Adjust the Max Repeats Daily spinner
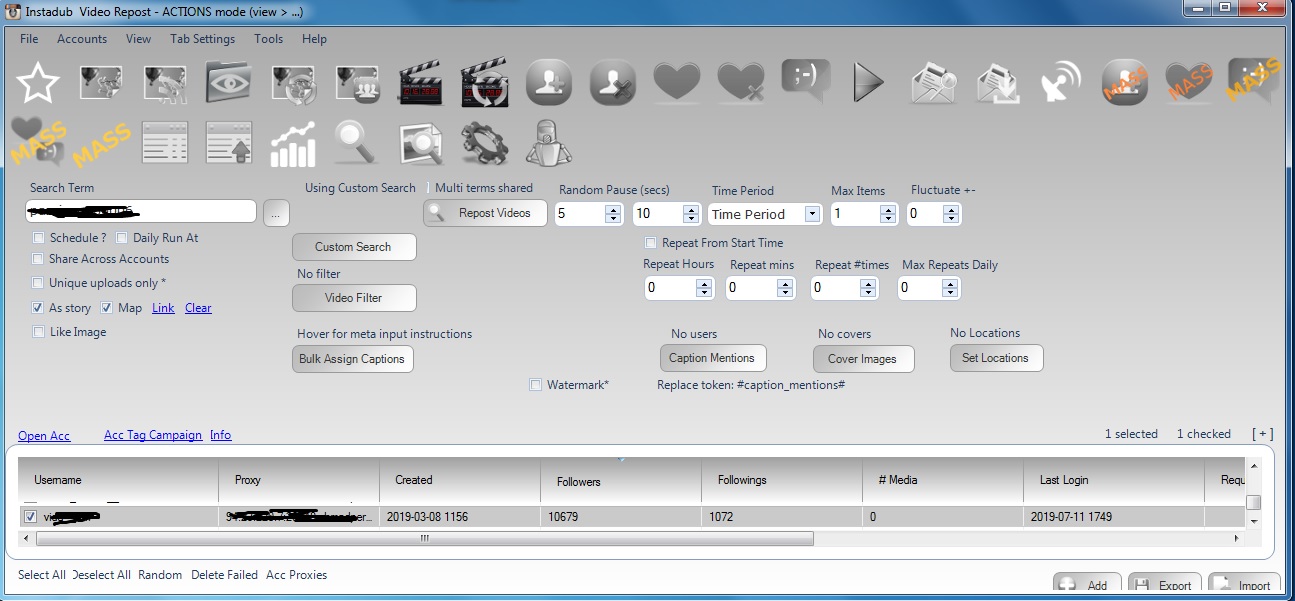This screenshot has width=1295, height=601. click(928, 288)
